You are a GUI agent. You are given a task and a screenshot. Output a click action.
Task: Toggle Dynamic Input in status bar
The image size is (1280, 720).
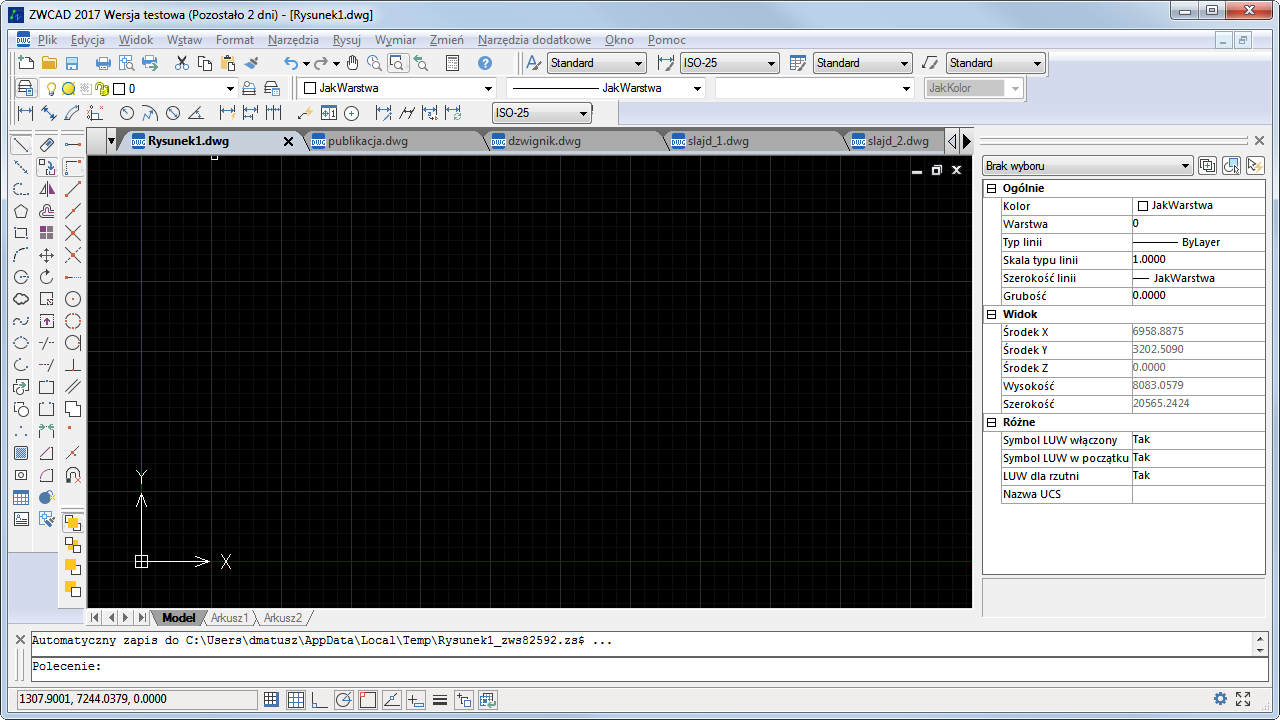click(x=416, y=699)
